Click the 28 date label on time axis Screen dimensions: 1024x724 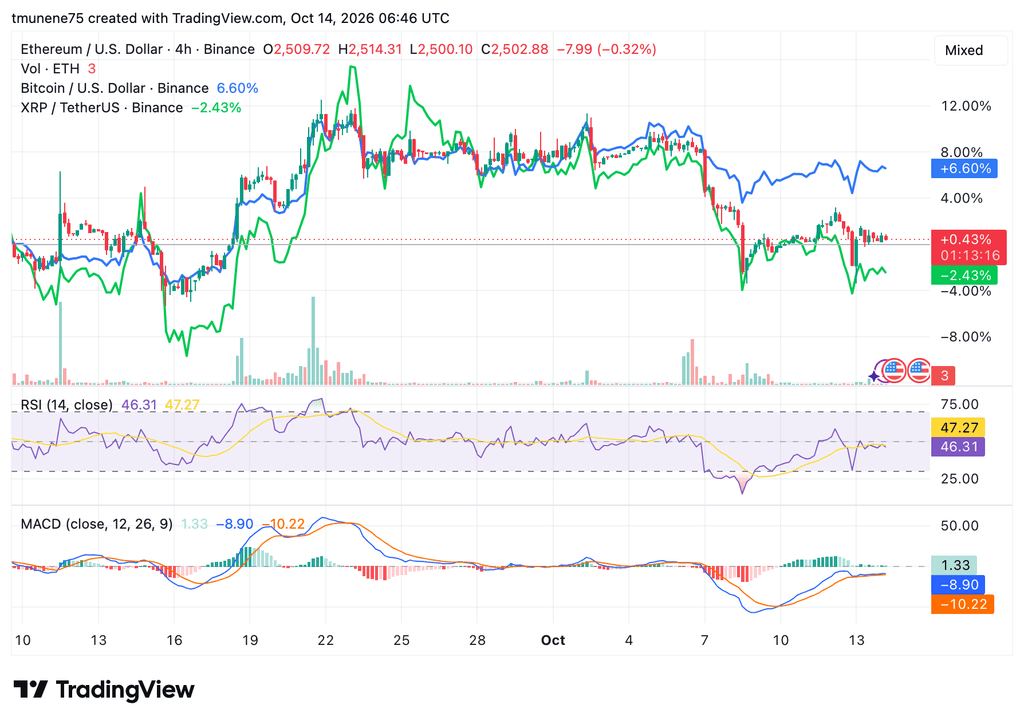[477, 640]
